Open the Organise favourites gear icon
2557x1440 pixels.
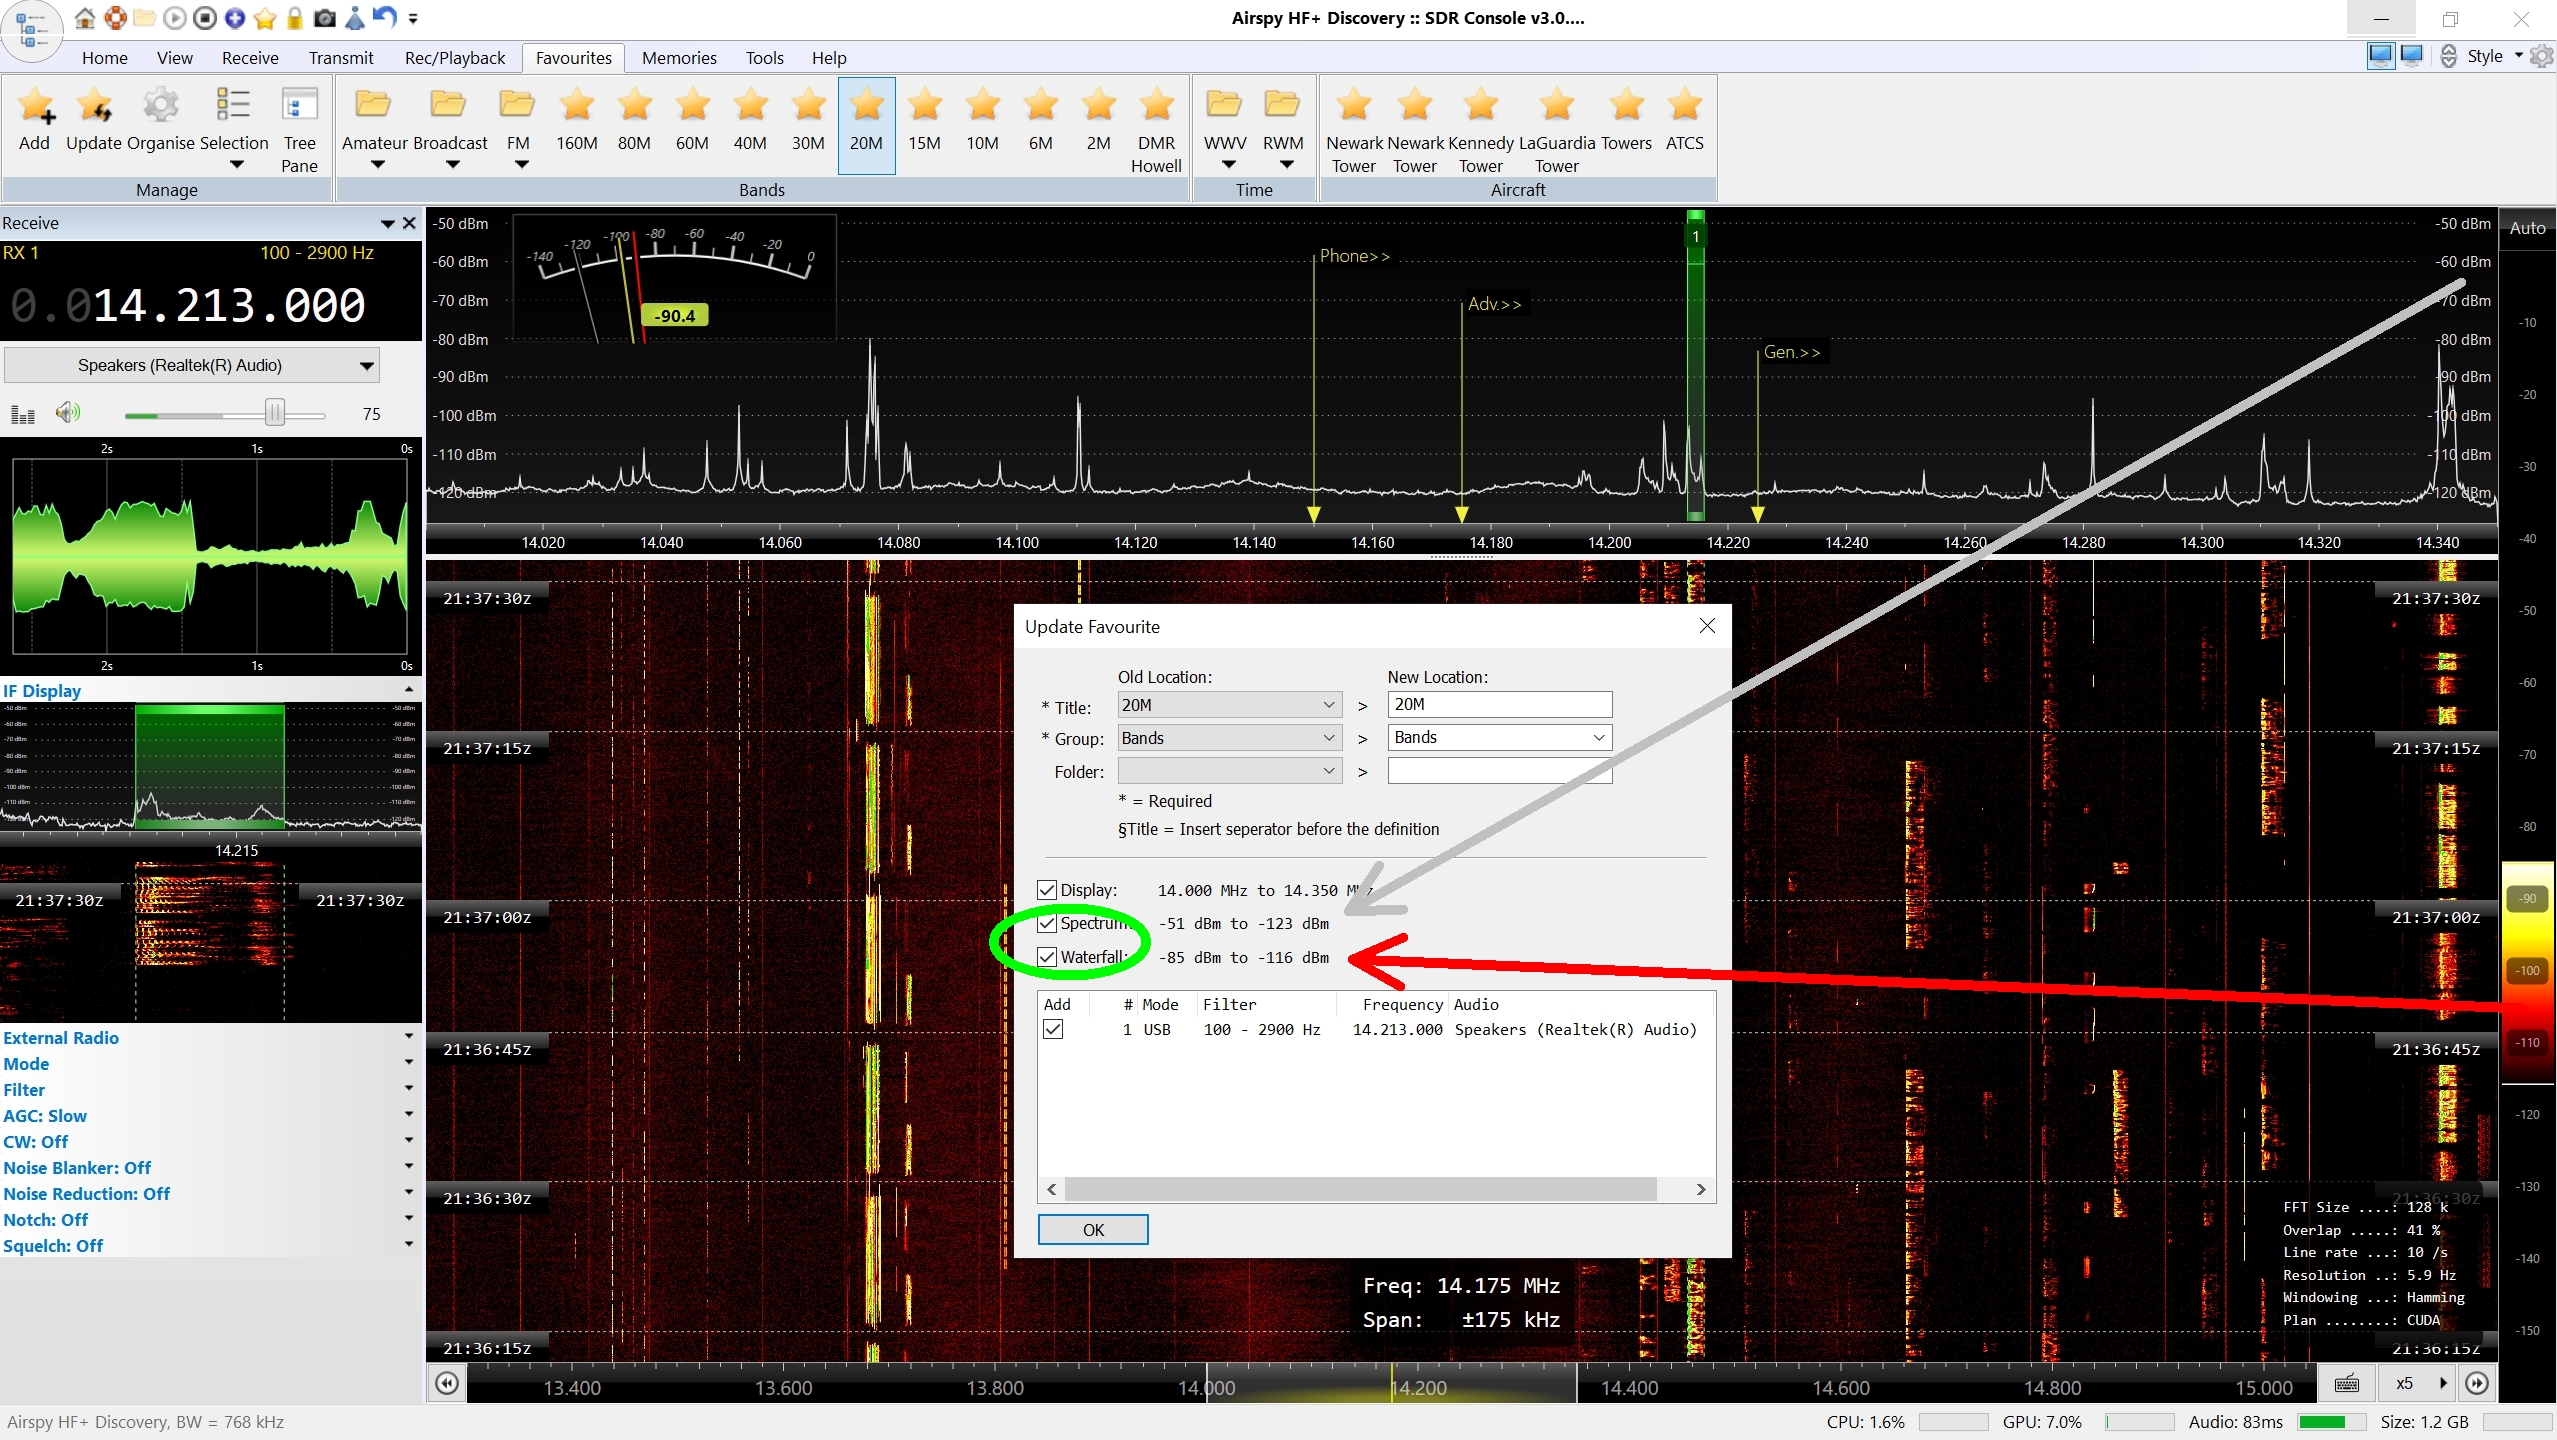tap(160, 106)
